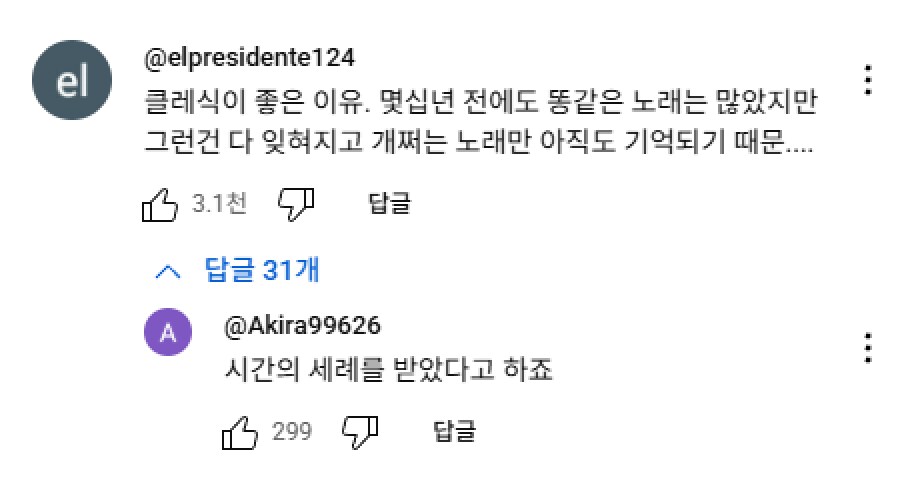
Task: Dislike the comment by @elpresidente124
Action: pos(295,204)
